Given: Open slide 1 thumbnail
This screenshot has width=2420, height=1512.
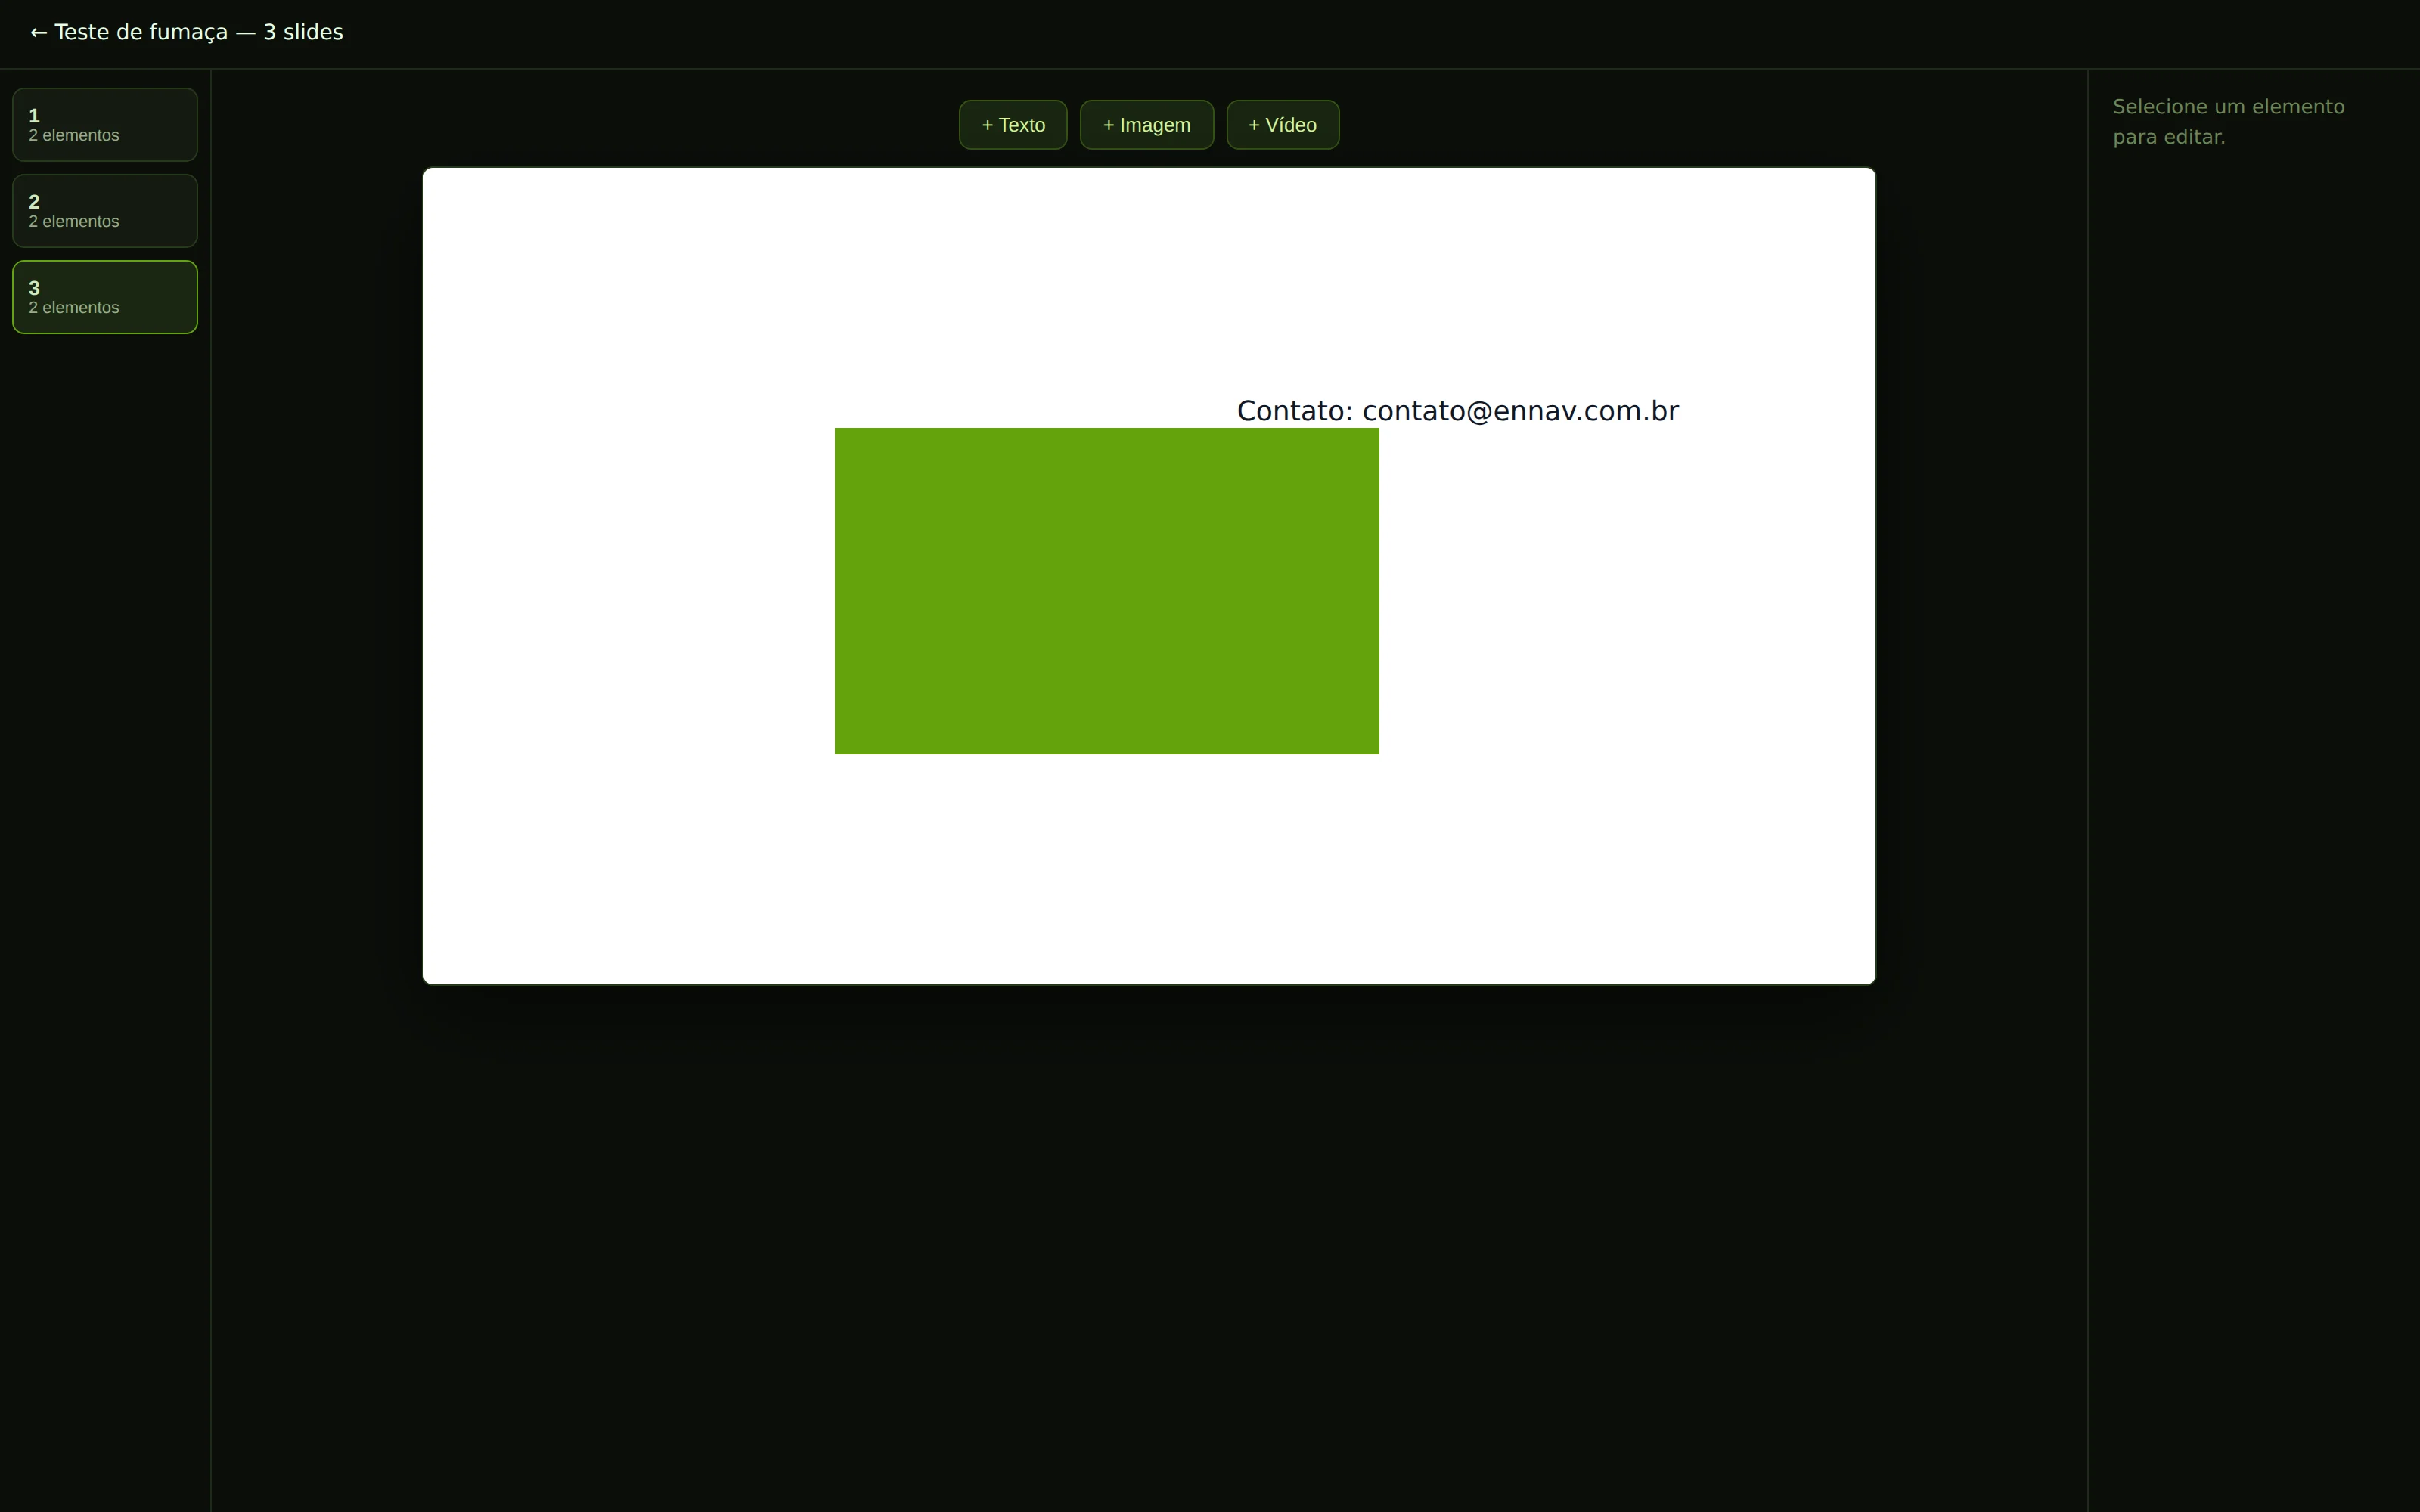Looking at the screenshot, I should click(105, 125).
